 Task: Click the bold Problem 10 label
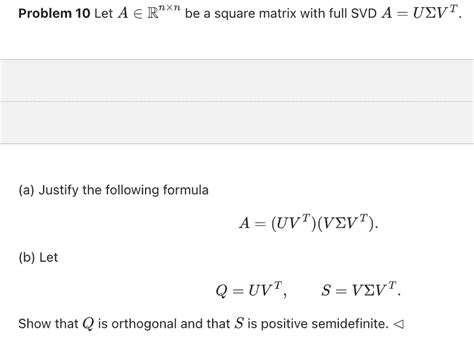click(x=54, y=14)
